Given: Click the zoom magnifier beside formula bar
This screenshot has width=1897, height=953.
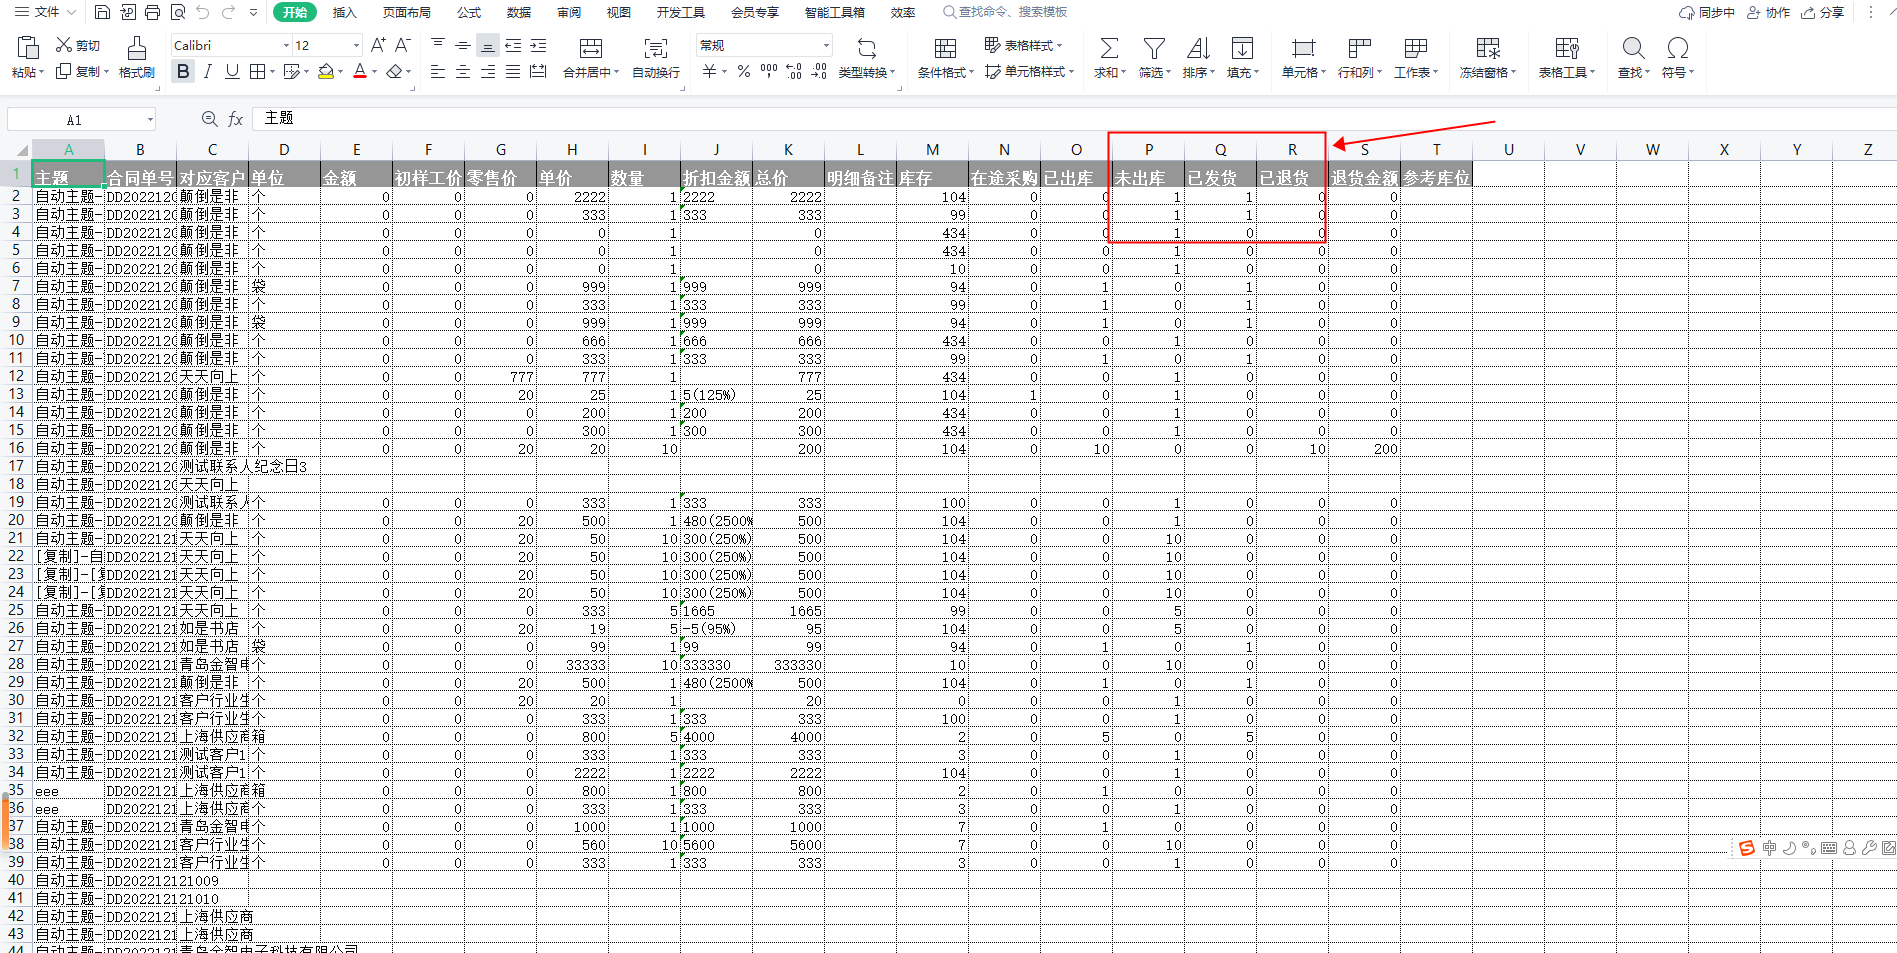Looking at the screenshot, I should pyautogui.click(x=209, y=119).
